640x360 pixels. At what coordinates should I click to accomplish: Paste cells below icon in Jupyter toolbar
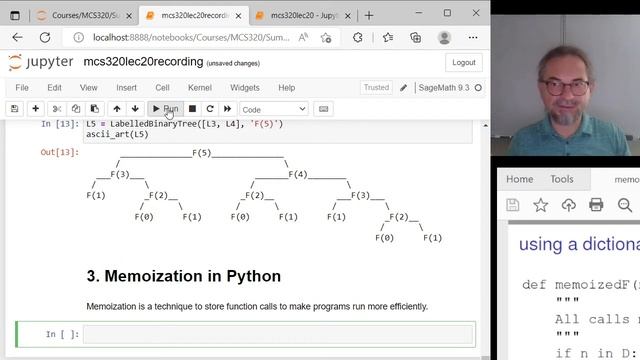pos(95,109)
